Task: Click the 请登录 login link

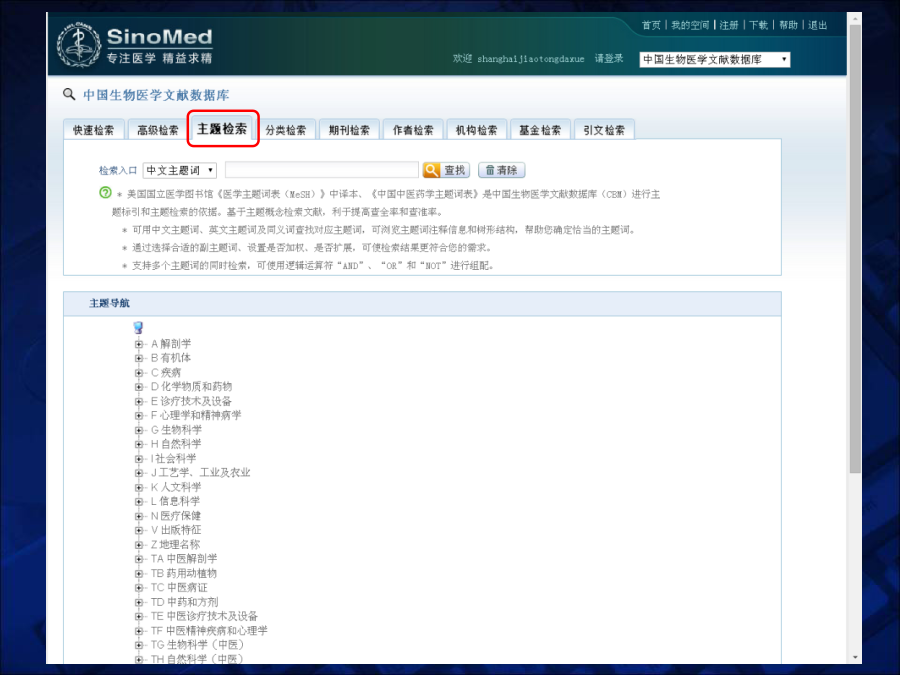Action: [609, 58]
